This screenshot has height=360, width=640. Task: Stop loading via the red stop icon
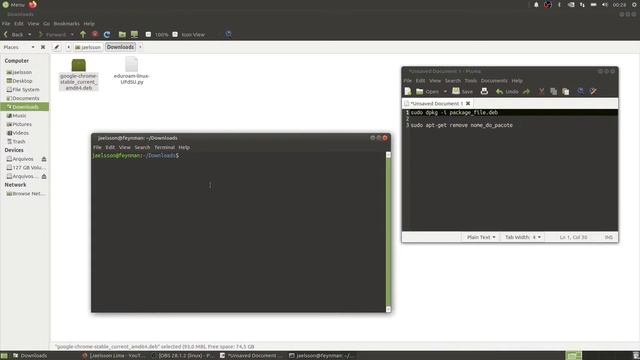click(x=95, y=35)
